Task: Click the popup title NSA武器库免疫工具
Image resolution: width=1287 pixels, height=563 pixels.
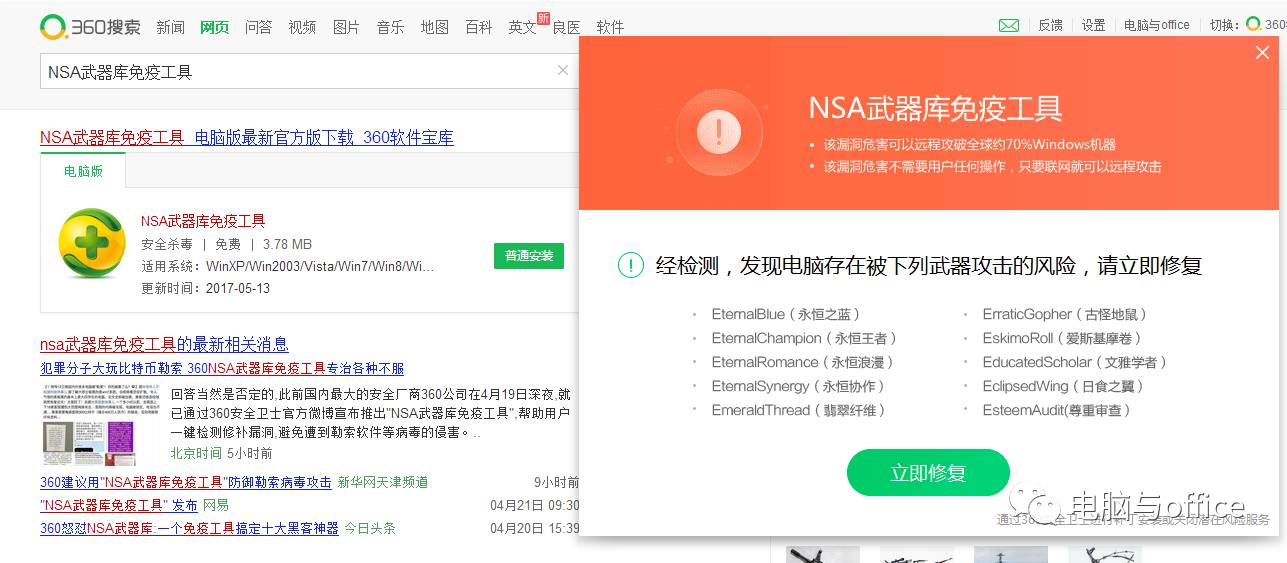Action: click(935, 108)
